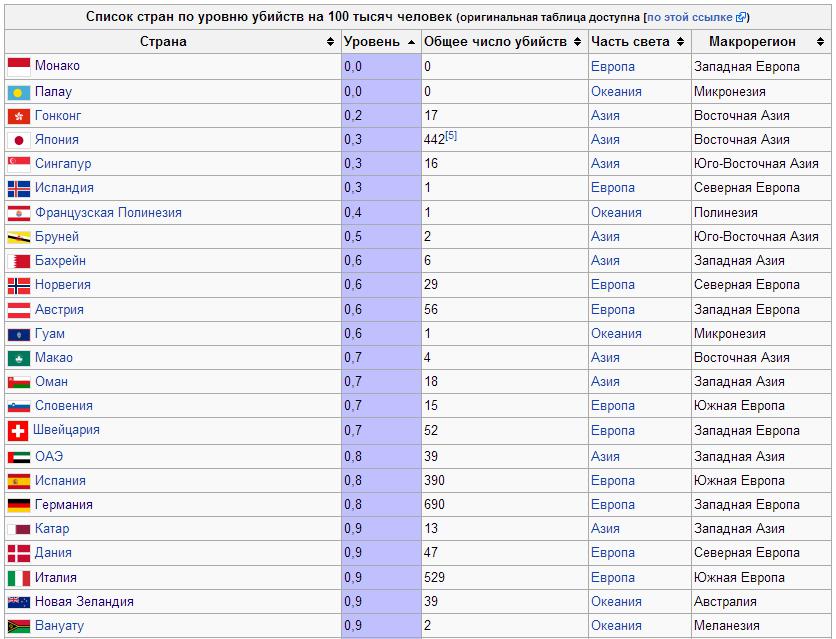Open footnote reference [5] next to 442
The height and width of the screenshot is (639, 836).
[x=451, y=136]
